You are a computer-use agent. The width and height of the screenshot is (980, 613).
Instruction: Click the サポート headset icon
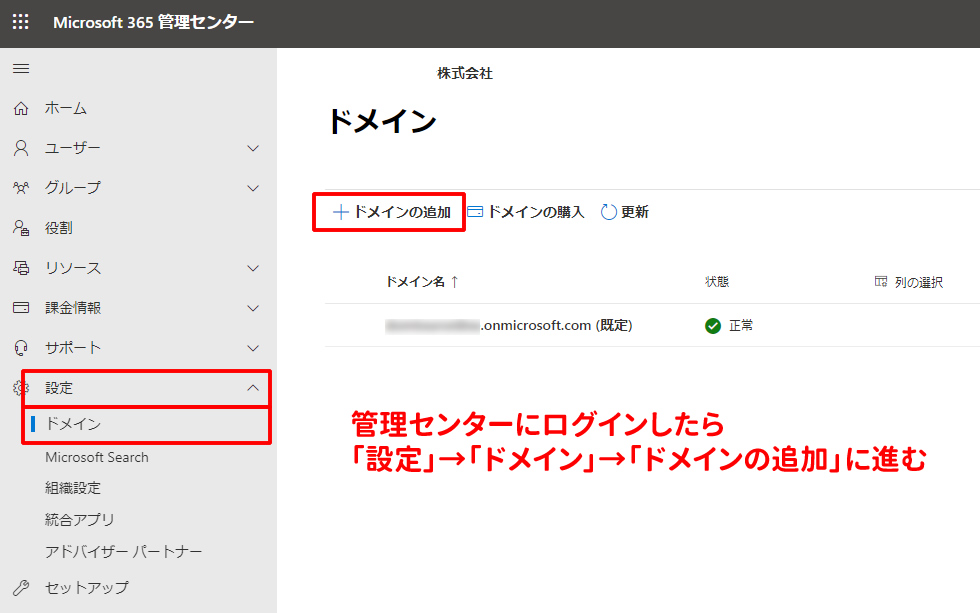point(21,347)
